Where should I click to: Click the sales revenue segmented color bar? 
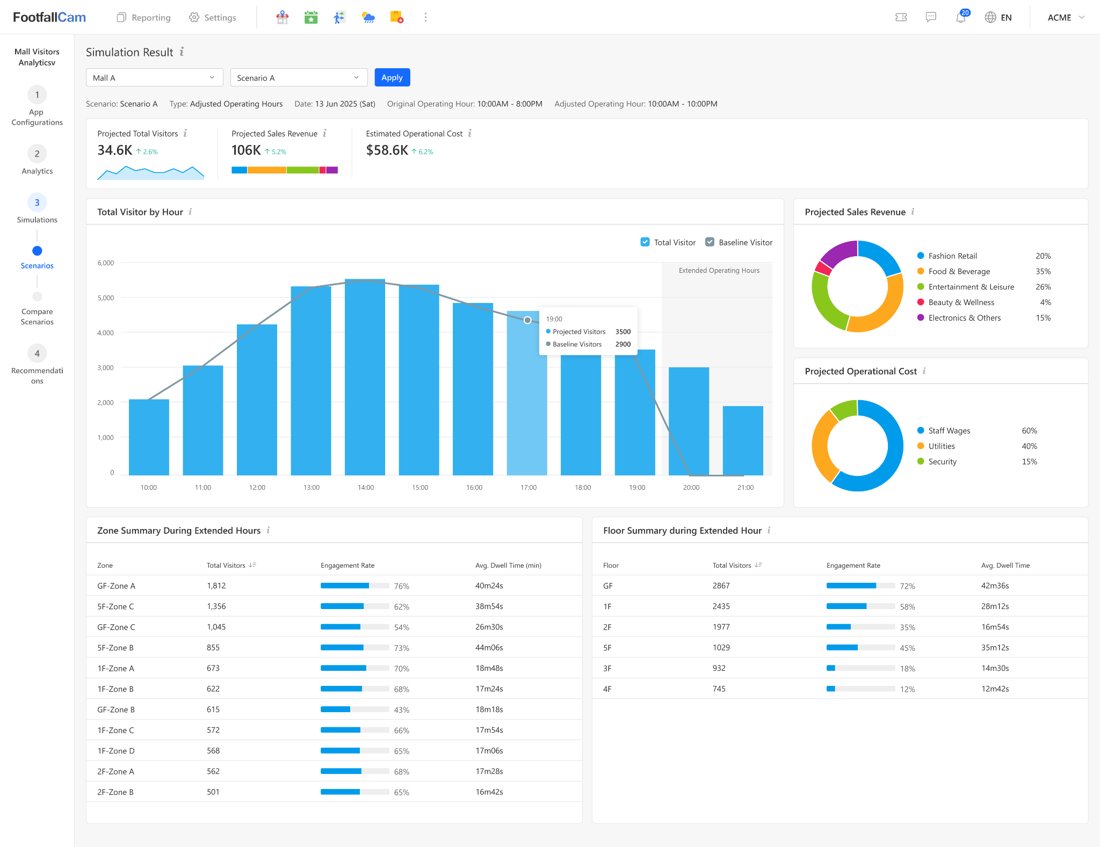click(285, 170)
